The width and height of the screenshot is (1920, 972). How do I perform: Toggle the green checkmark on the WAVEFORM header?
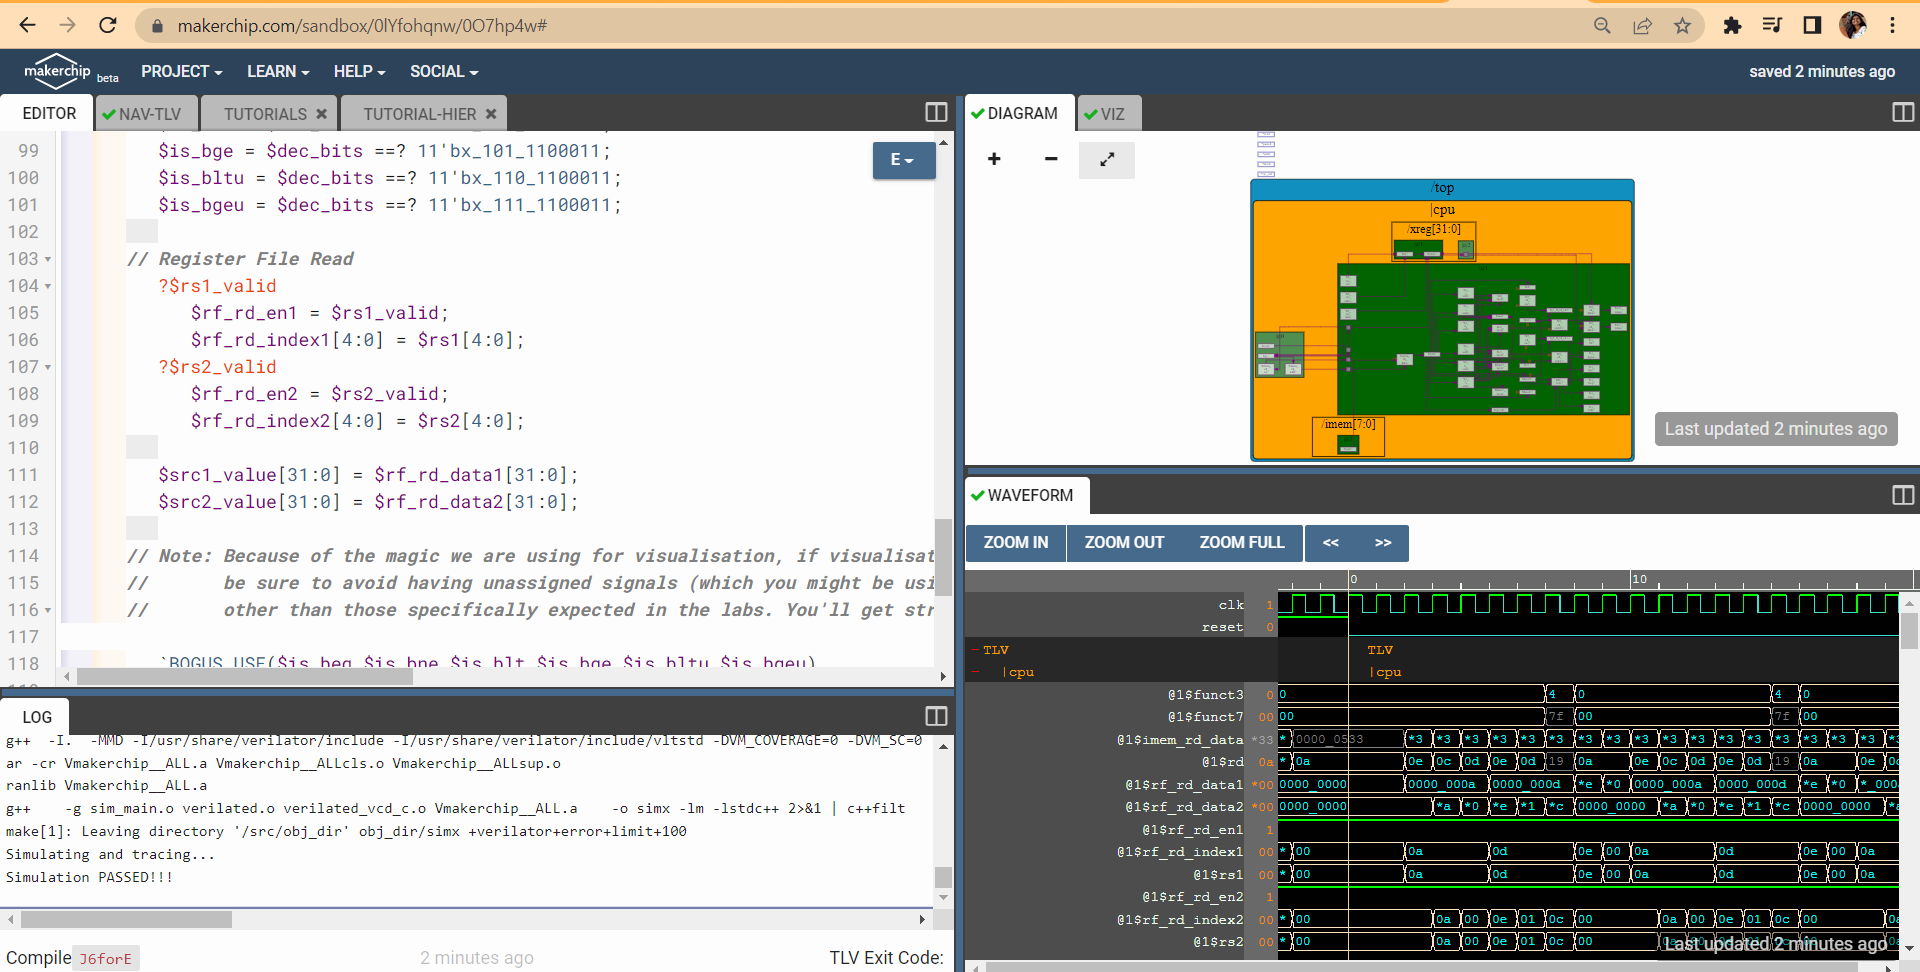click(977, 494)
